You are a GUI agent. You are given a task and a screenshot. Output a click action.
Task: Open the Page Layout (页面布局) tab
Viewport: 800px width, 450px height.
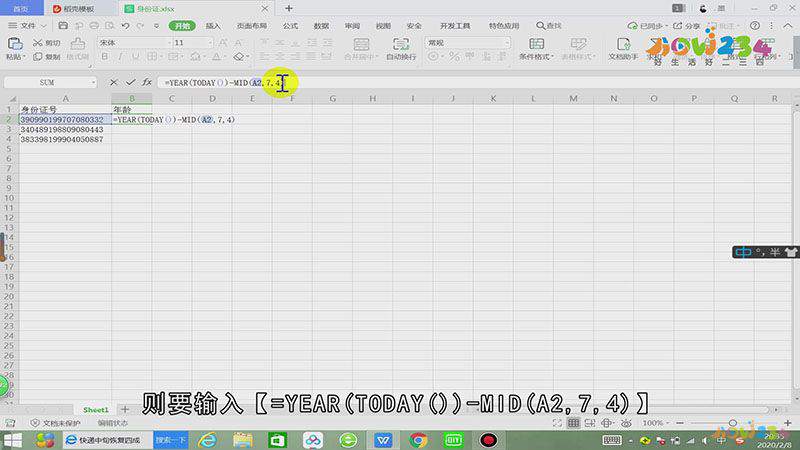252,26
